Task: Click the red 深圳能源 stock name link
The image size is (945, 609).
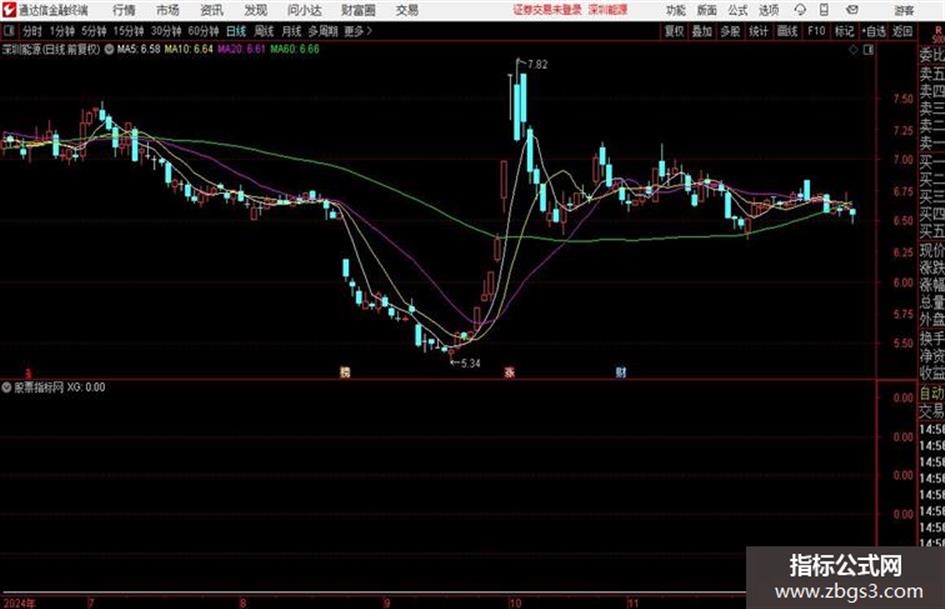Action: (x=608, y=10)
